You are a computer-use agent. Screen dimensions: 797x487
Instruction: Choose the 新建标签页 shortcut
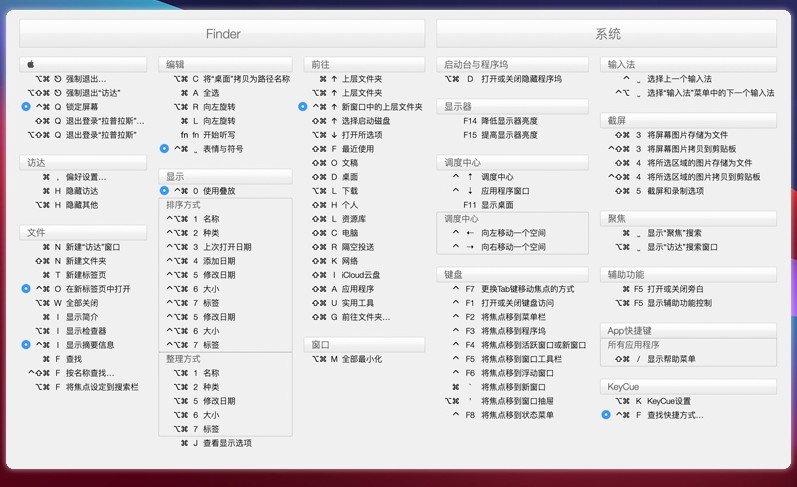[x=74, y=275]
